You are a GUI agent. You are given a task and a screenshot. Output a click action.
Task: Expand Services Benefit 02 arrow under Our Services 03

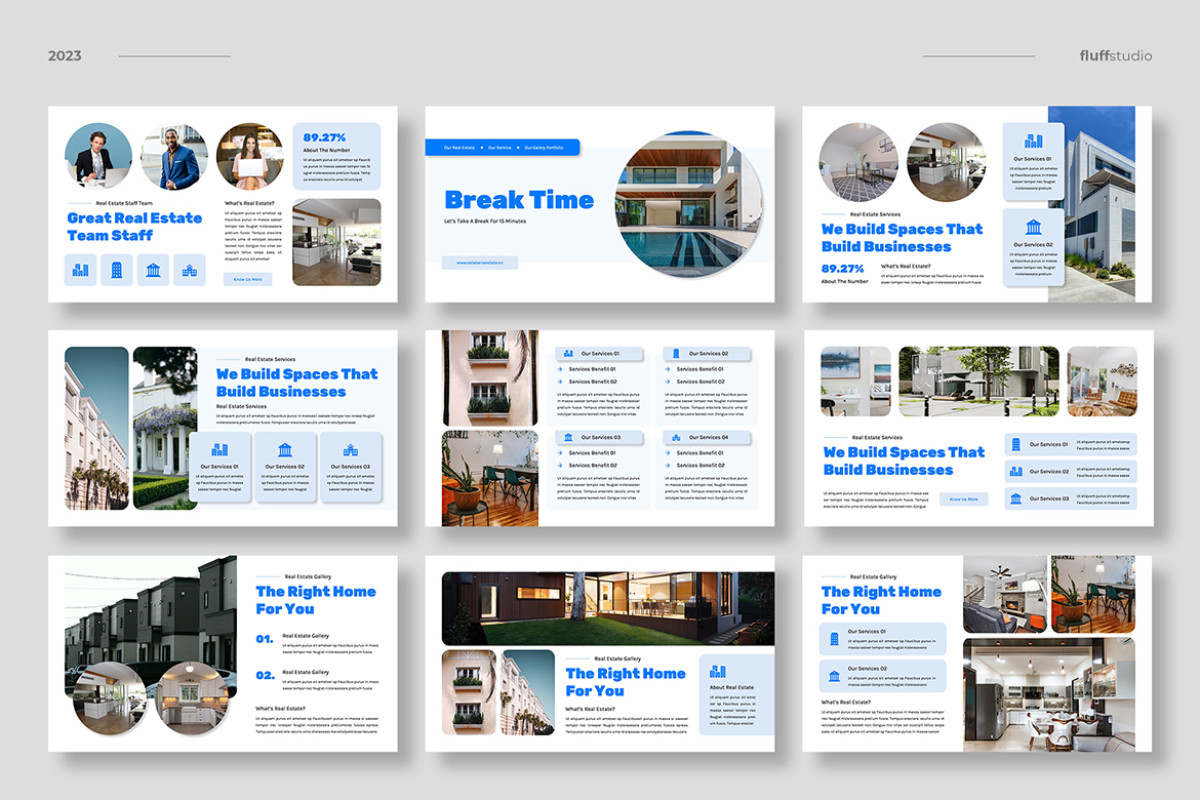click(x=560, y=465)
